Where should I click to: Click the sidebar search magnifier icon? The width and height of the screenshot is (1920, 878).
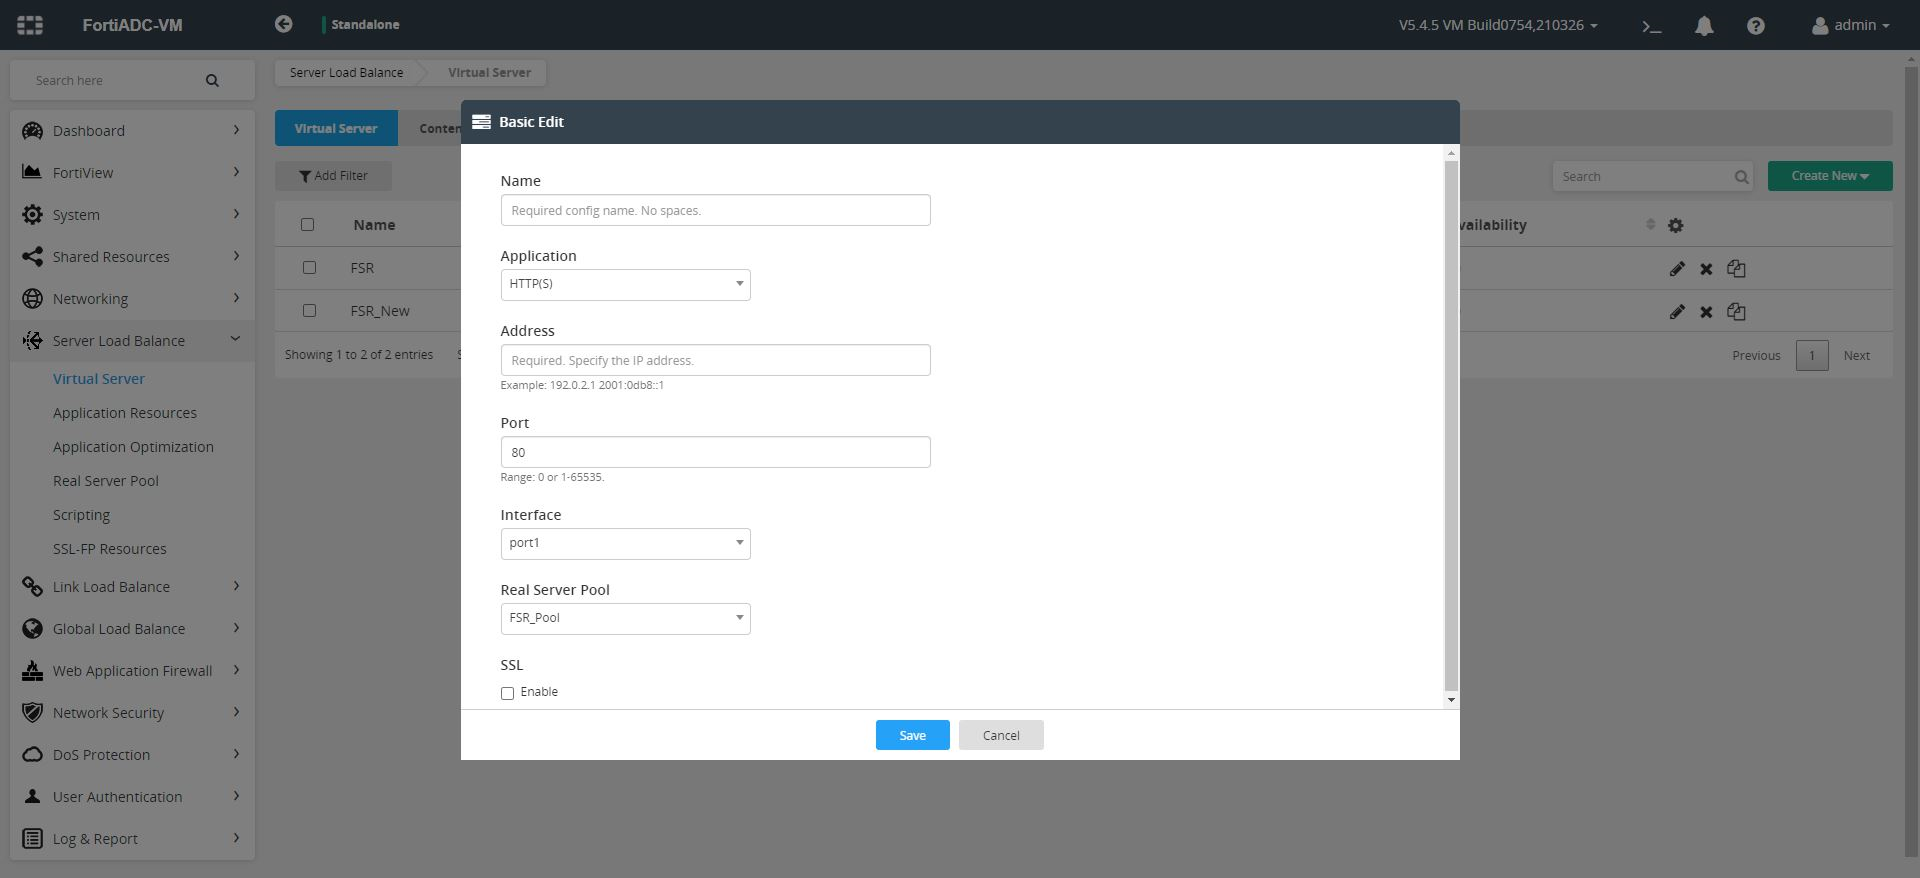[212, 80]
